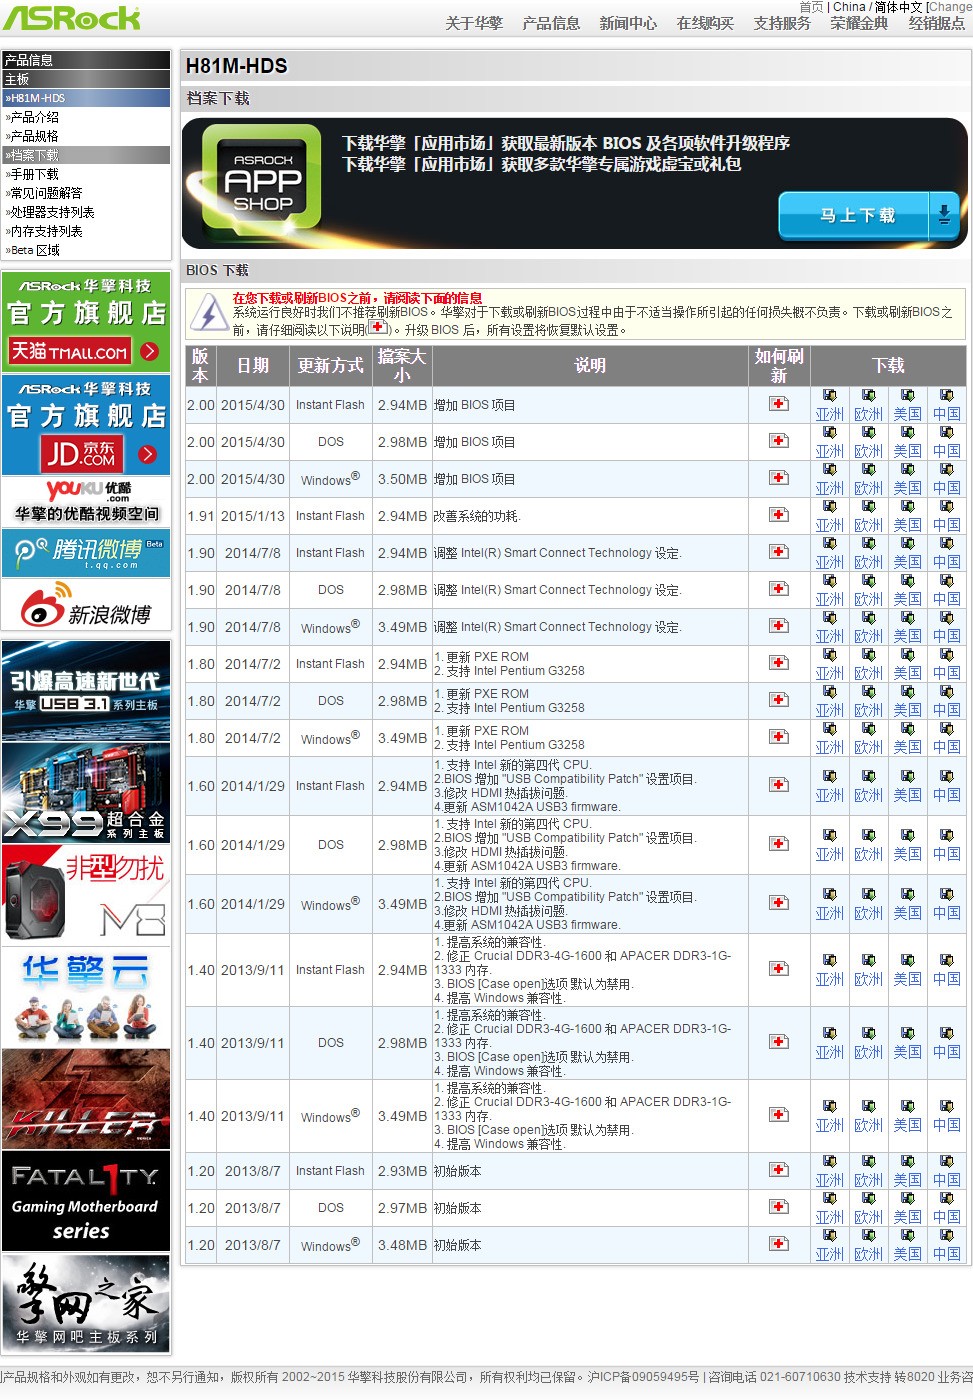Select Beta 区域 in the sidebar
The width and height of the screenshot is (973, 1400).
(36, 250)
